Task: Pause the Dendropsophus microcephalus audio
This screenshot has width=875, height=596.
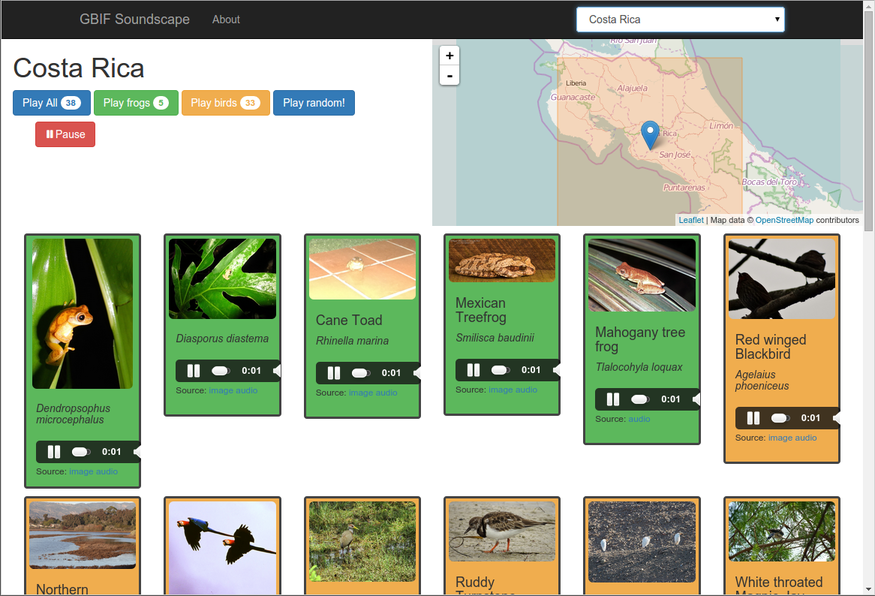Action: pyautogui.click(x=54, y=451)
